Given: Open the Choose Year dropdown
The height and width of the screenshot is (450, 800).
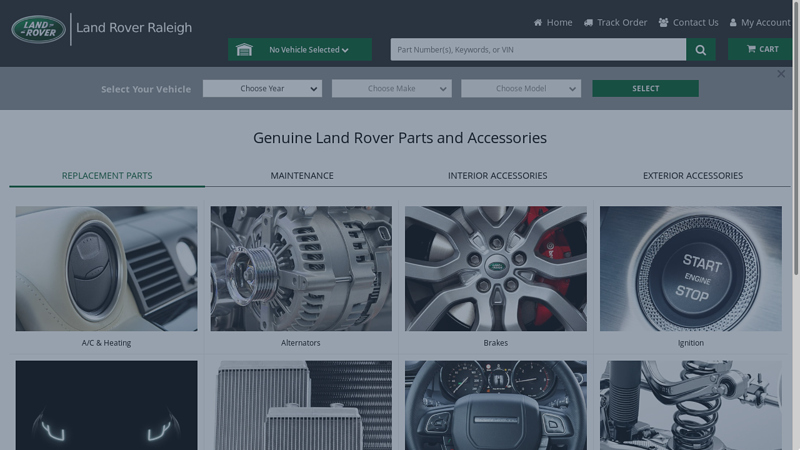Looking at the screenshot, I should pyautogui.click(x=262, y=88).
